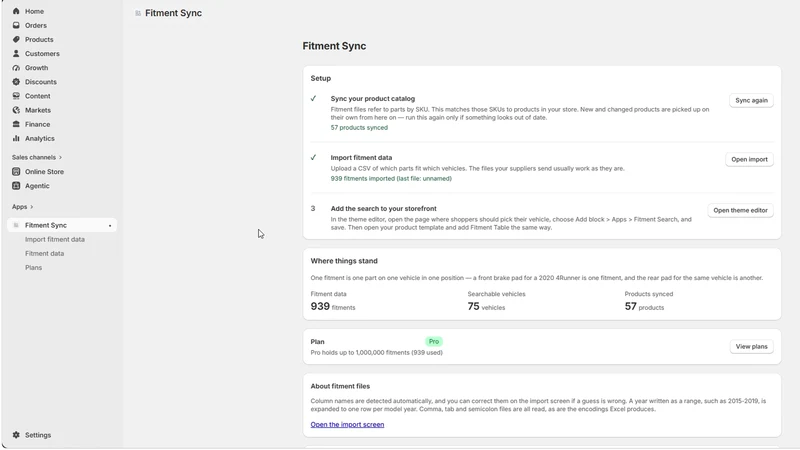Click the Products tag icon
The height and width of the screenshot is (450, 800).
coord(16,39)
